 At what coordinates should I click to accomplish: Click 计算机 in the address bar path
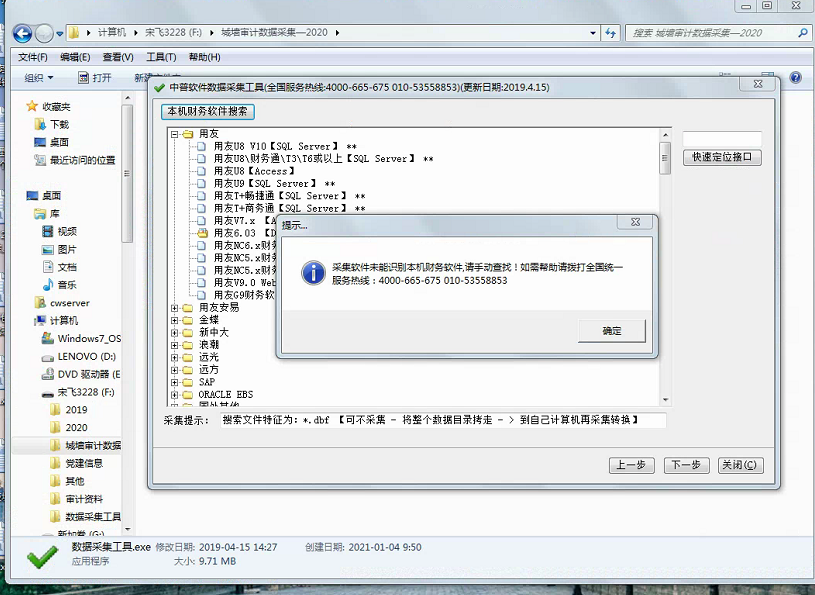[x=112, y=33]
